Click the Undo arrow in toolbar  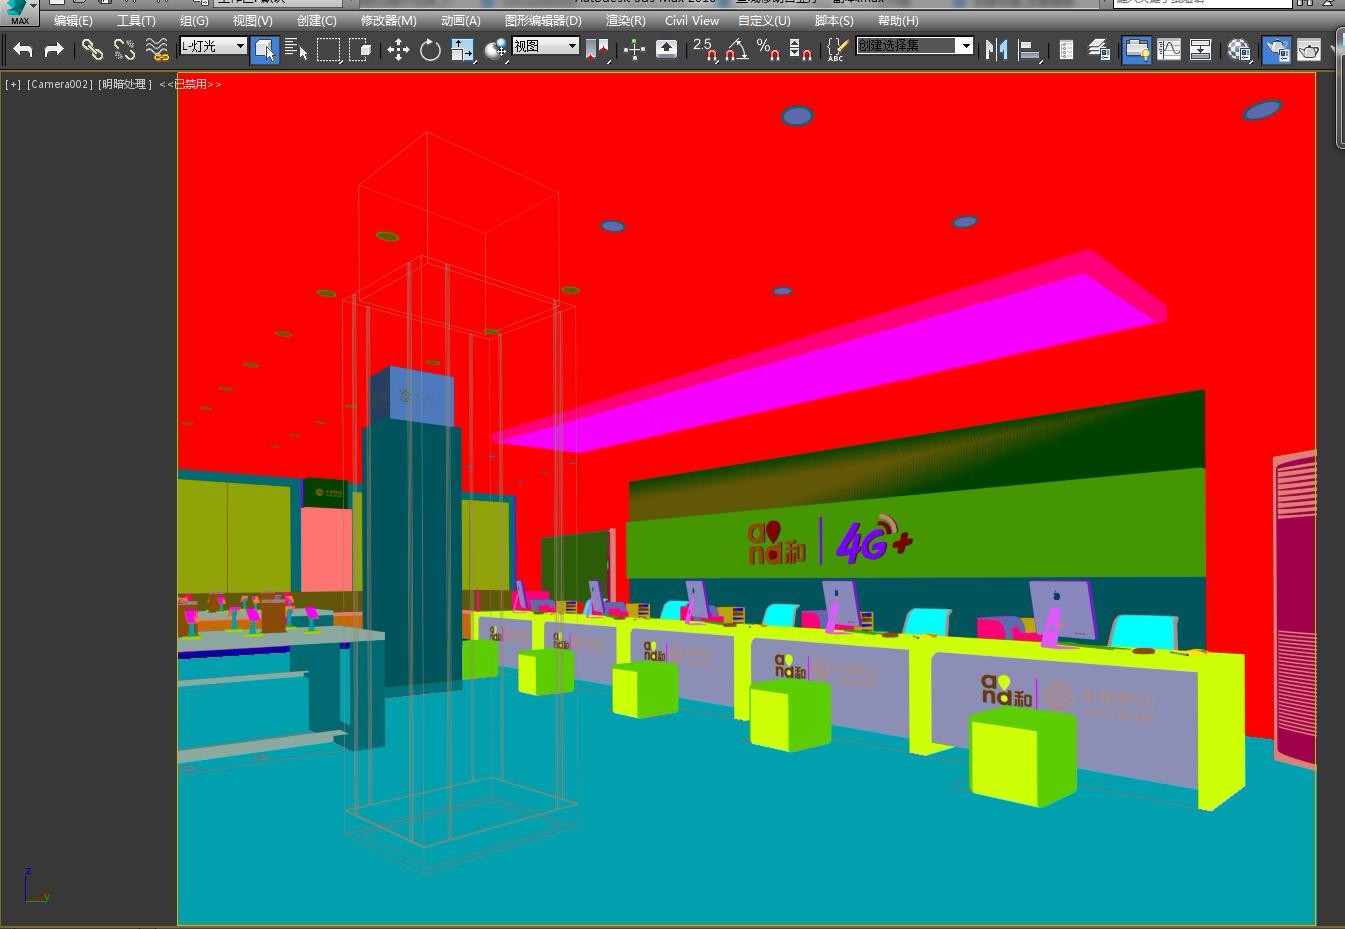pyautogui.click(x=23, y=49)
